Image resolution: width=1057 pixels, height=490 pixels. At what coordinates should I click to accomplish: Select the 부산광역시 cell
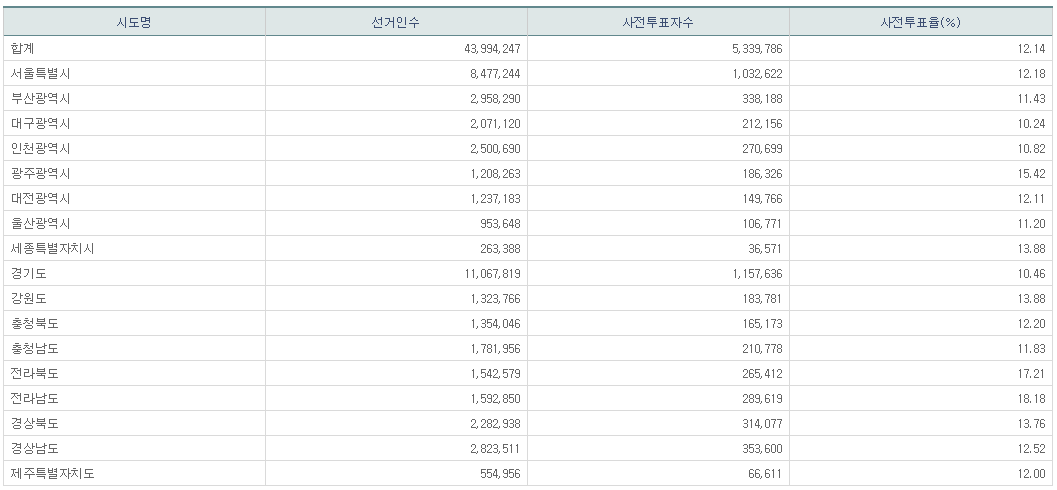coord(40,98)
